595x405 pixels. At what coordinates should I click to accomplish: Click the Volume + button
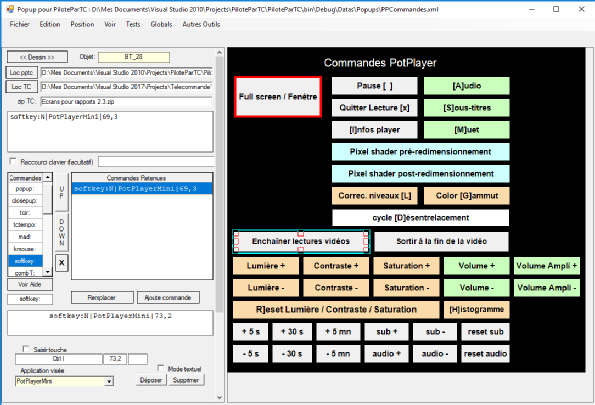tap(477, 266)
